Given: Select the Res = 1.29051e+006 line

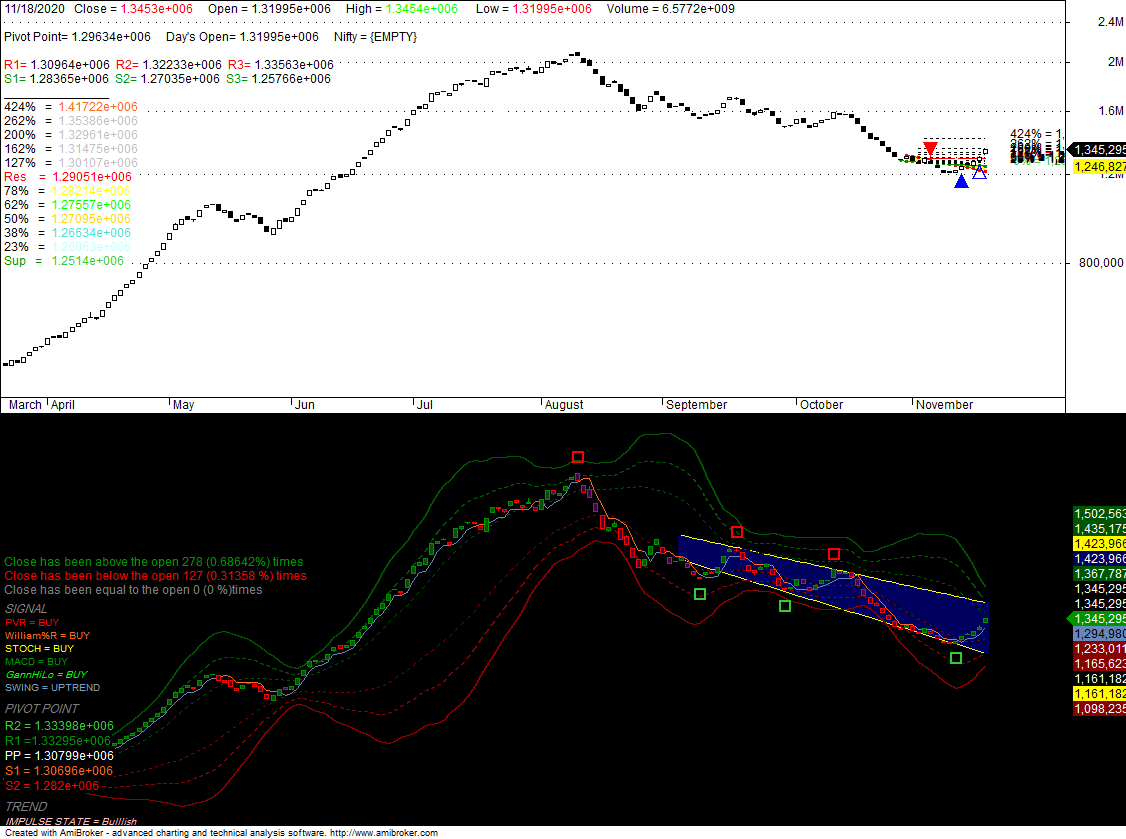Looking at the screenshot, I should (68, 177).
